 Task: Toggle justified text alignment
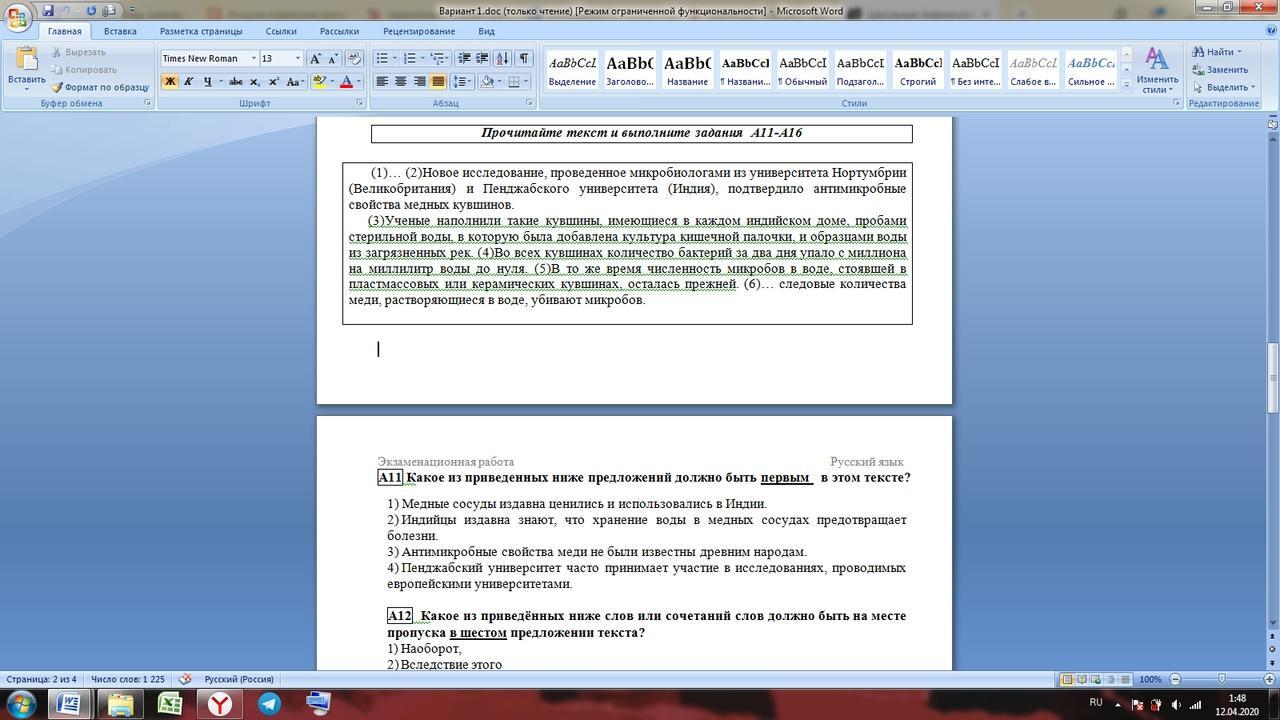(438, 82)
